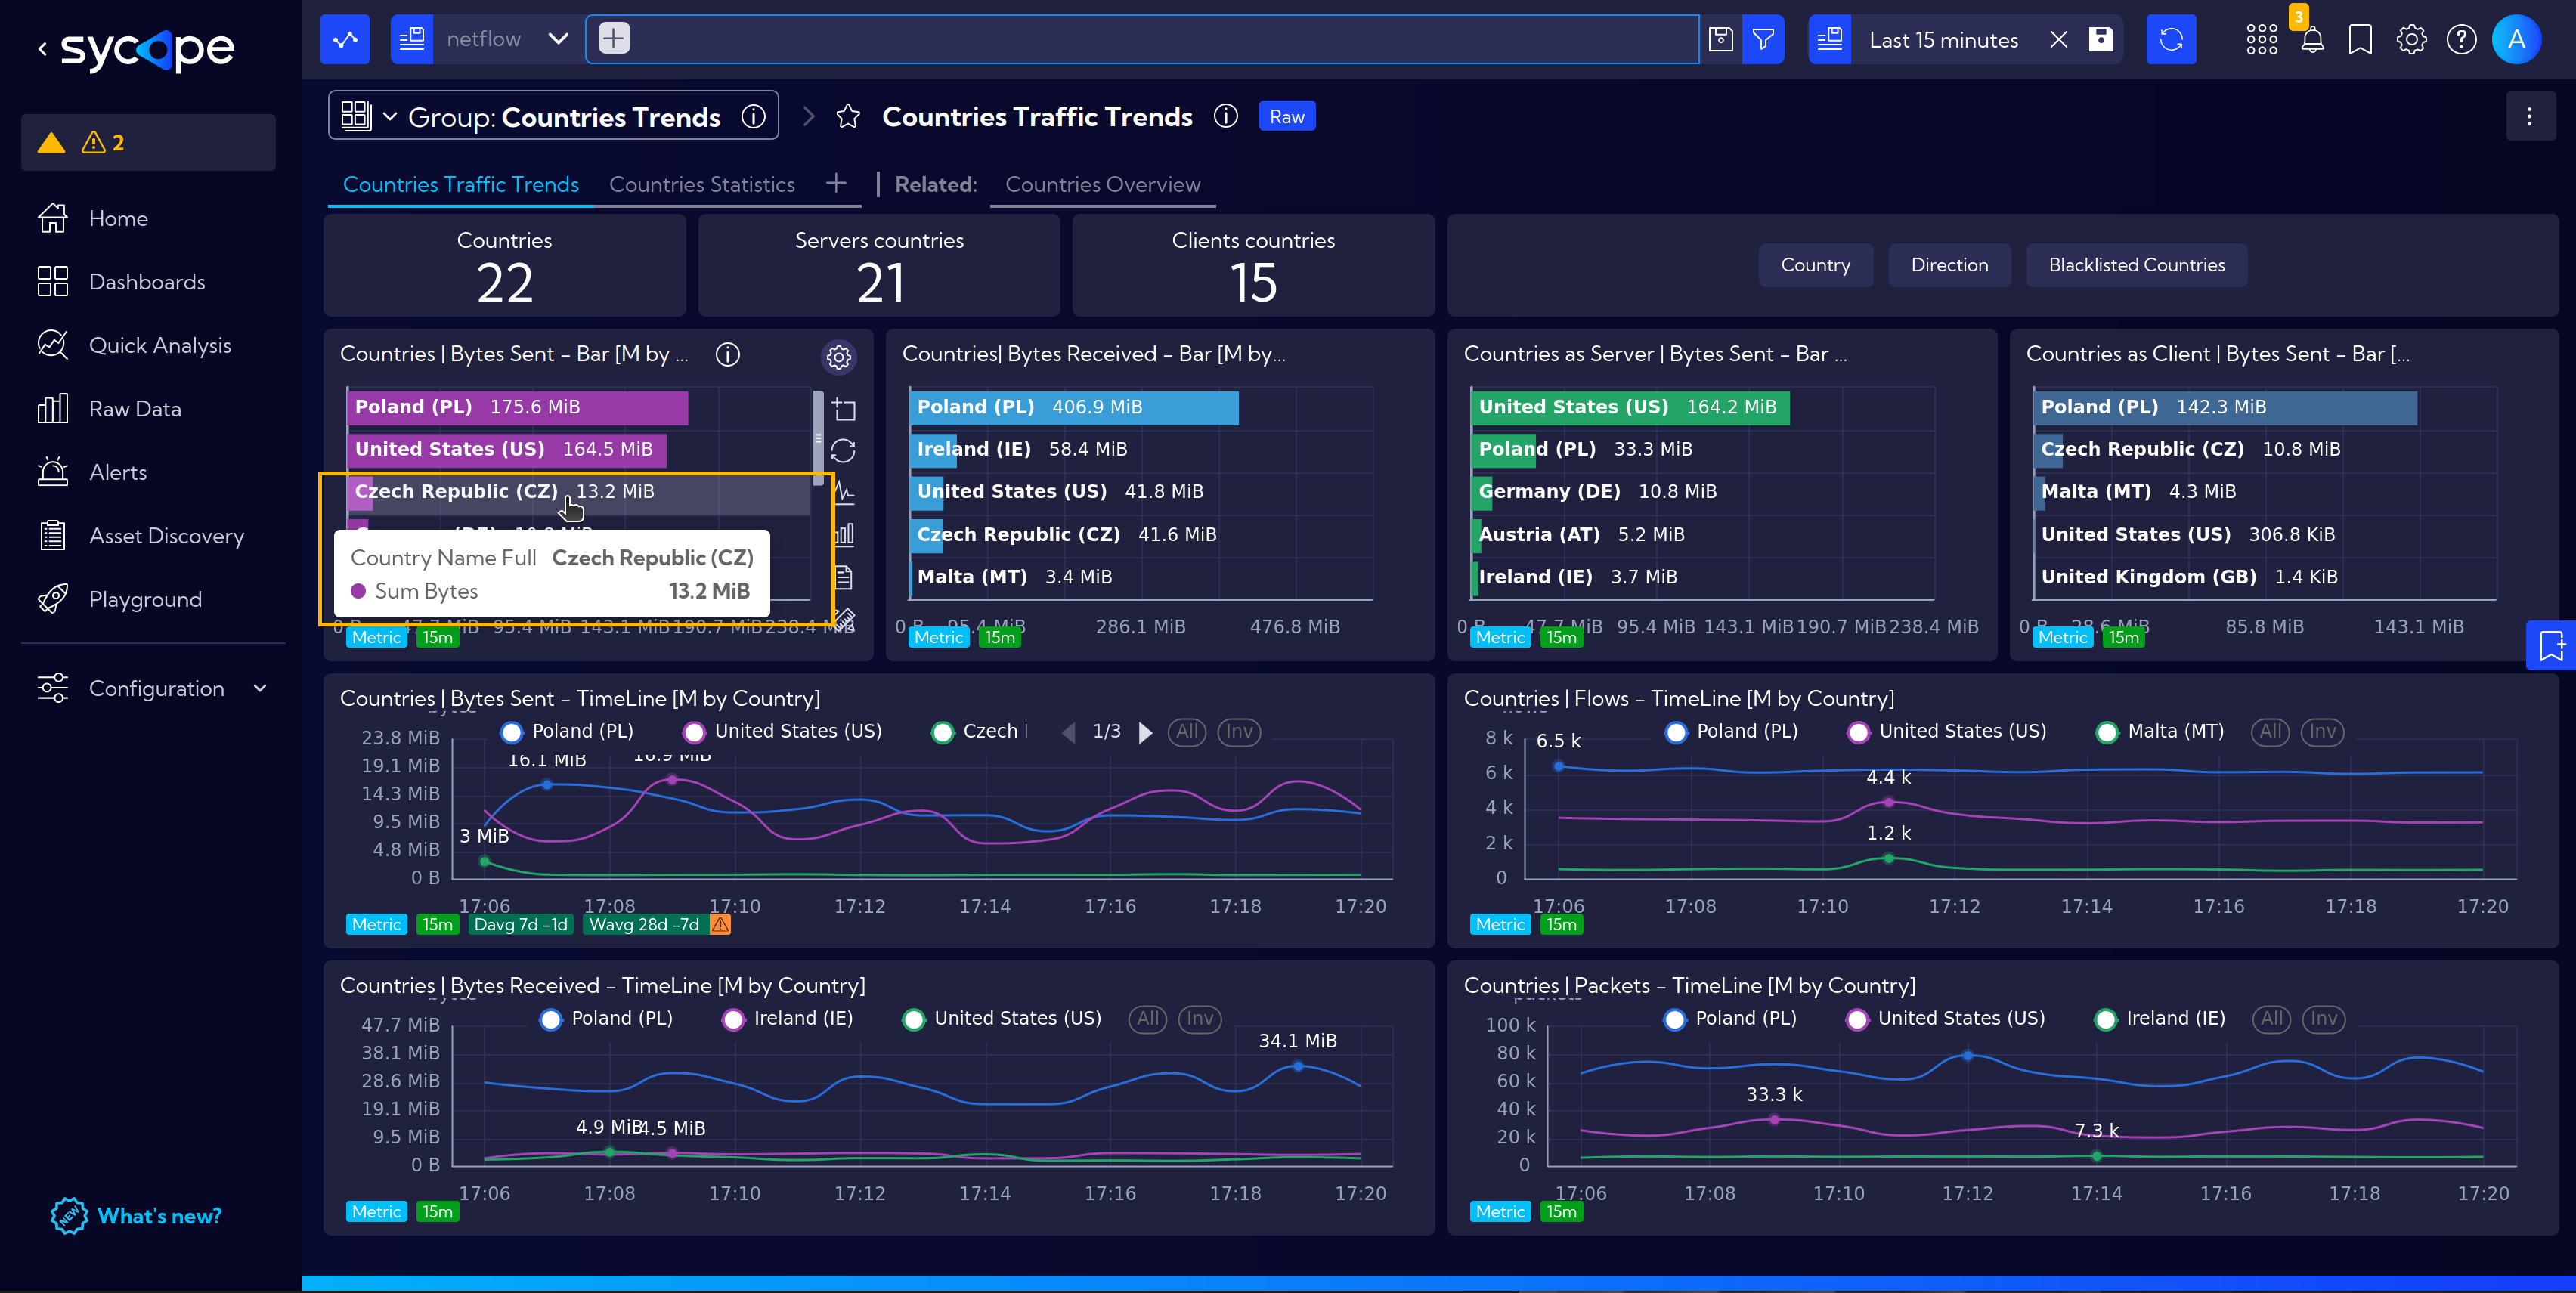Toggle Malta (MT) series in Flows timeline
Screen dimensions: 2576x1293
(x=2160, y=731)
